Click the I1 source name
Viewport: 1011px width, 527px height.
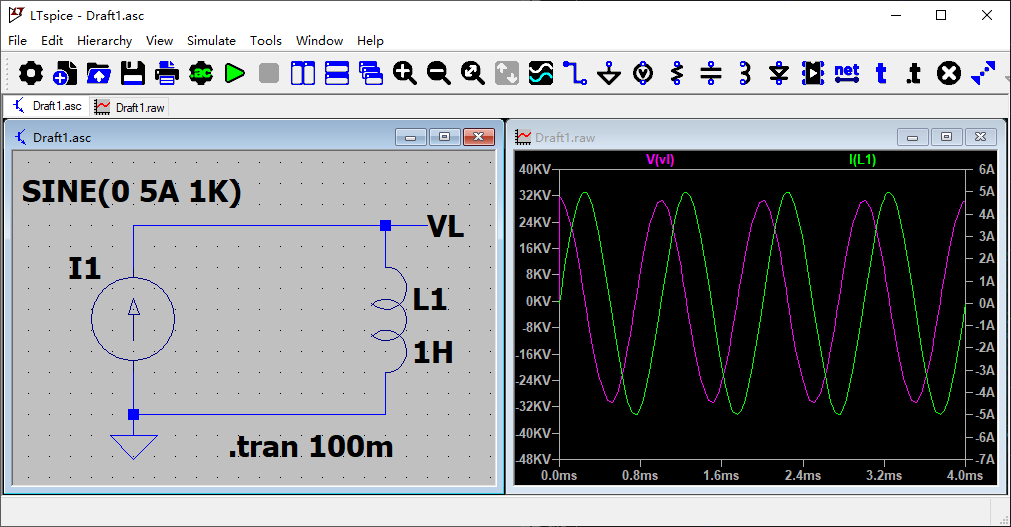pyautogui.click(x=84, y=268)
